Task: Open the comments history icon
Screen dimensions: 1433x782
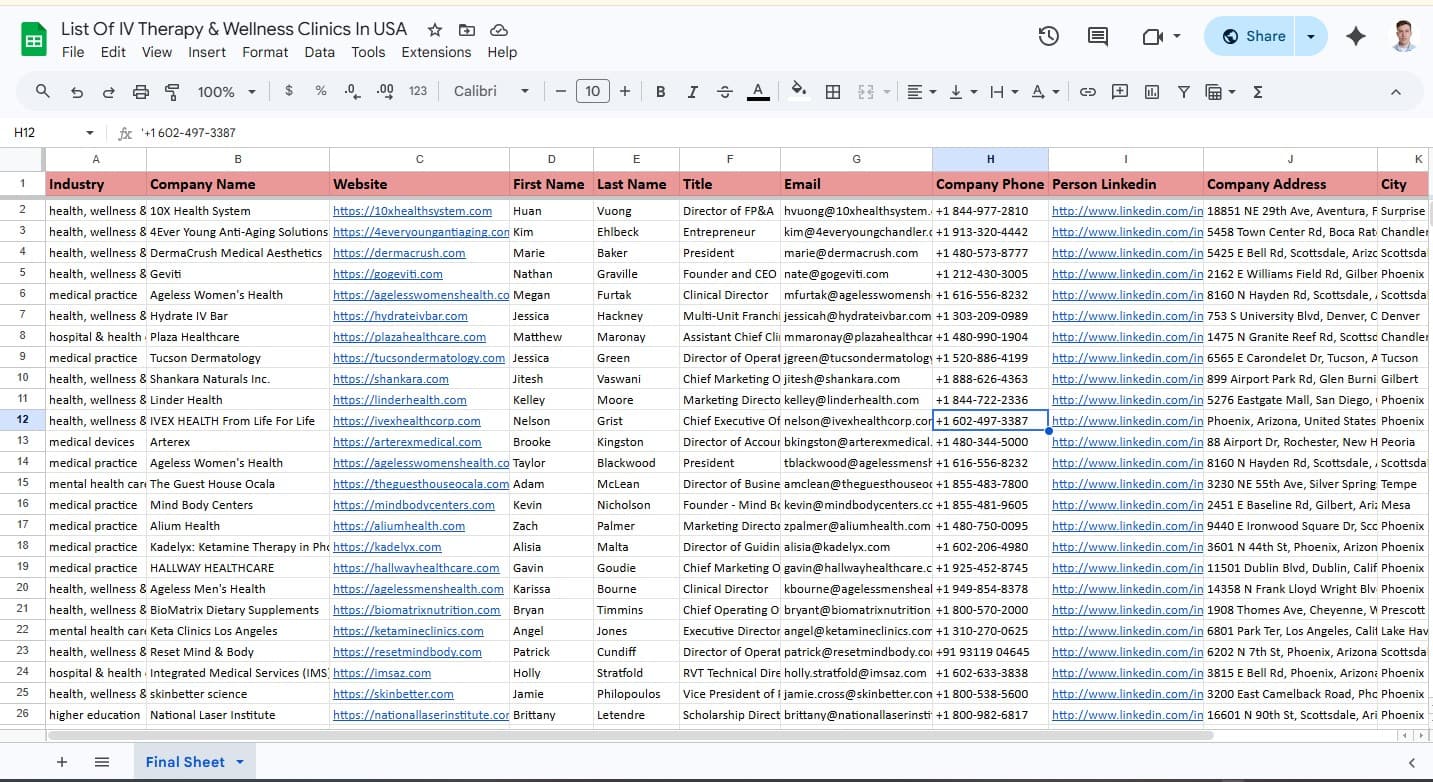Action: coord(1098,36)
